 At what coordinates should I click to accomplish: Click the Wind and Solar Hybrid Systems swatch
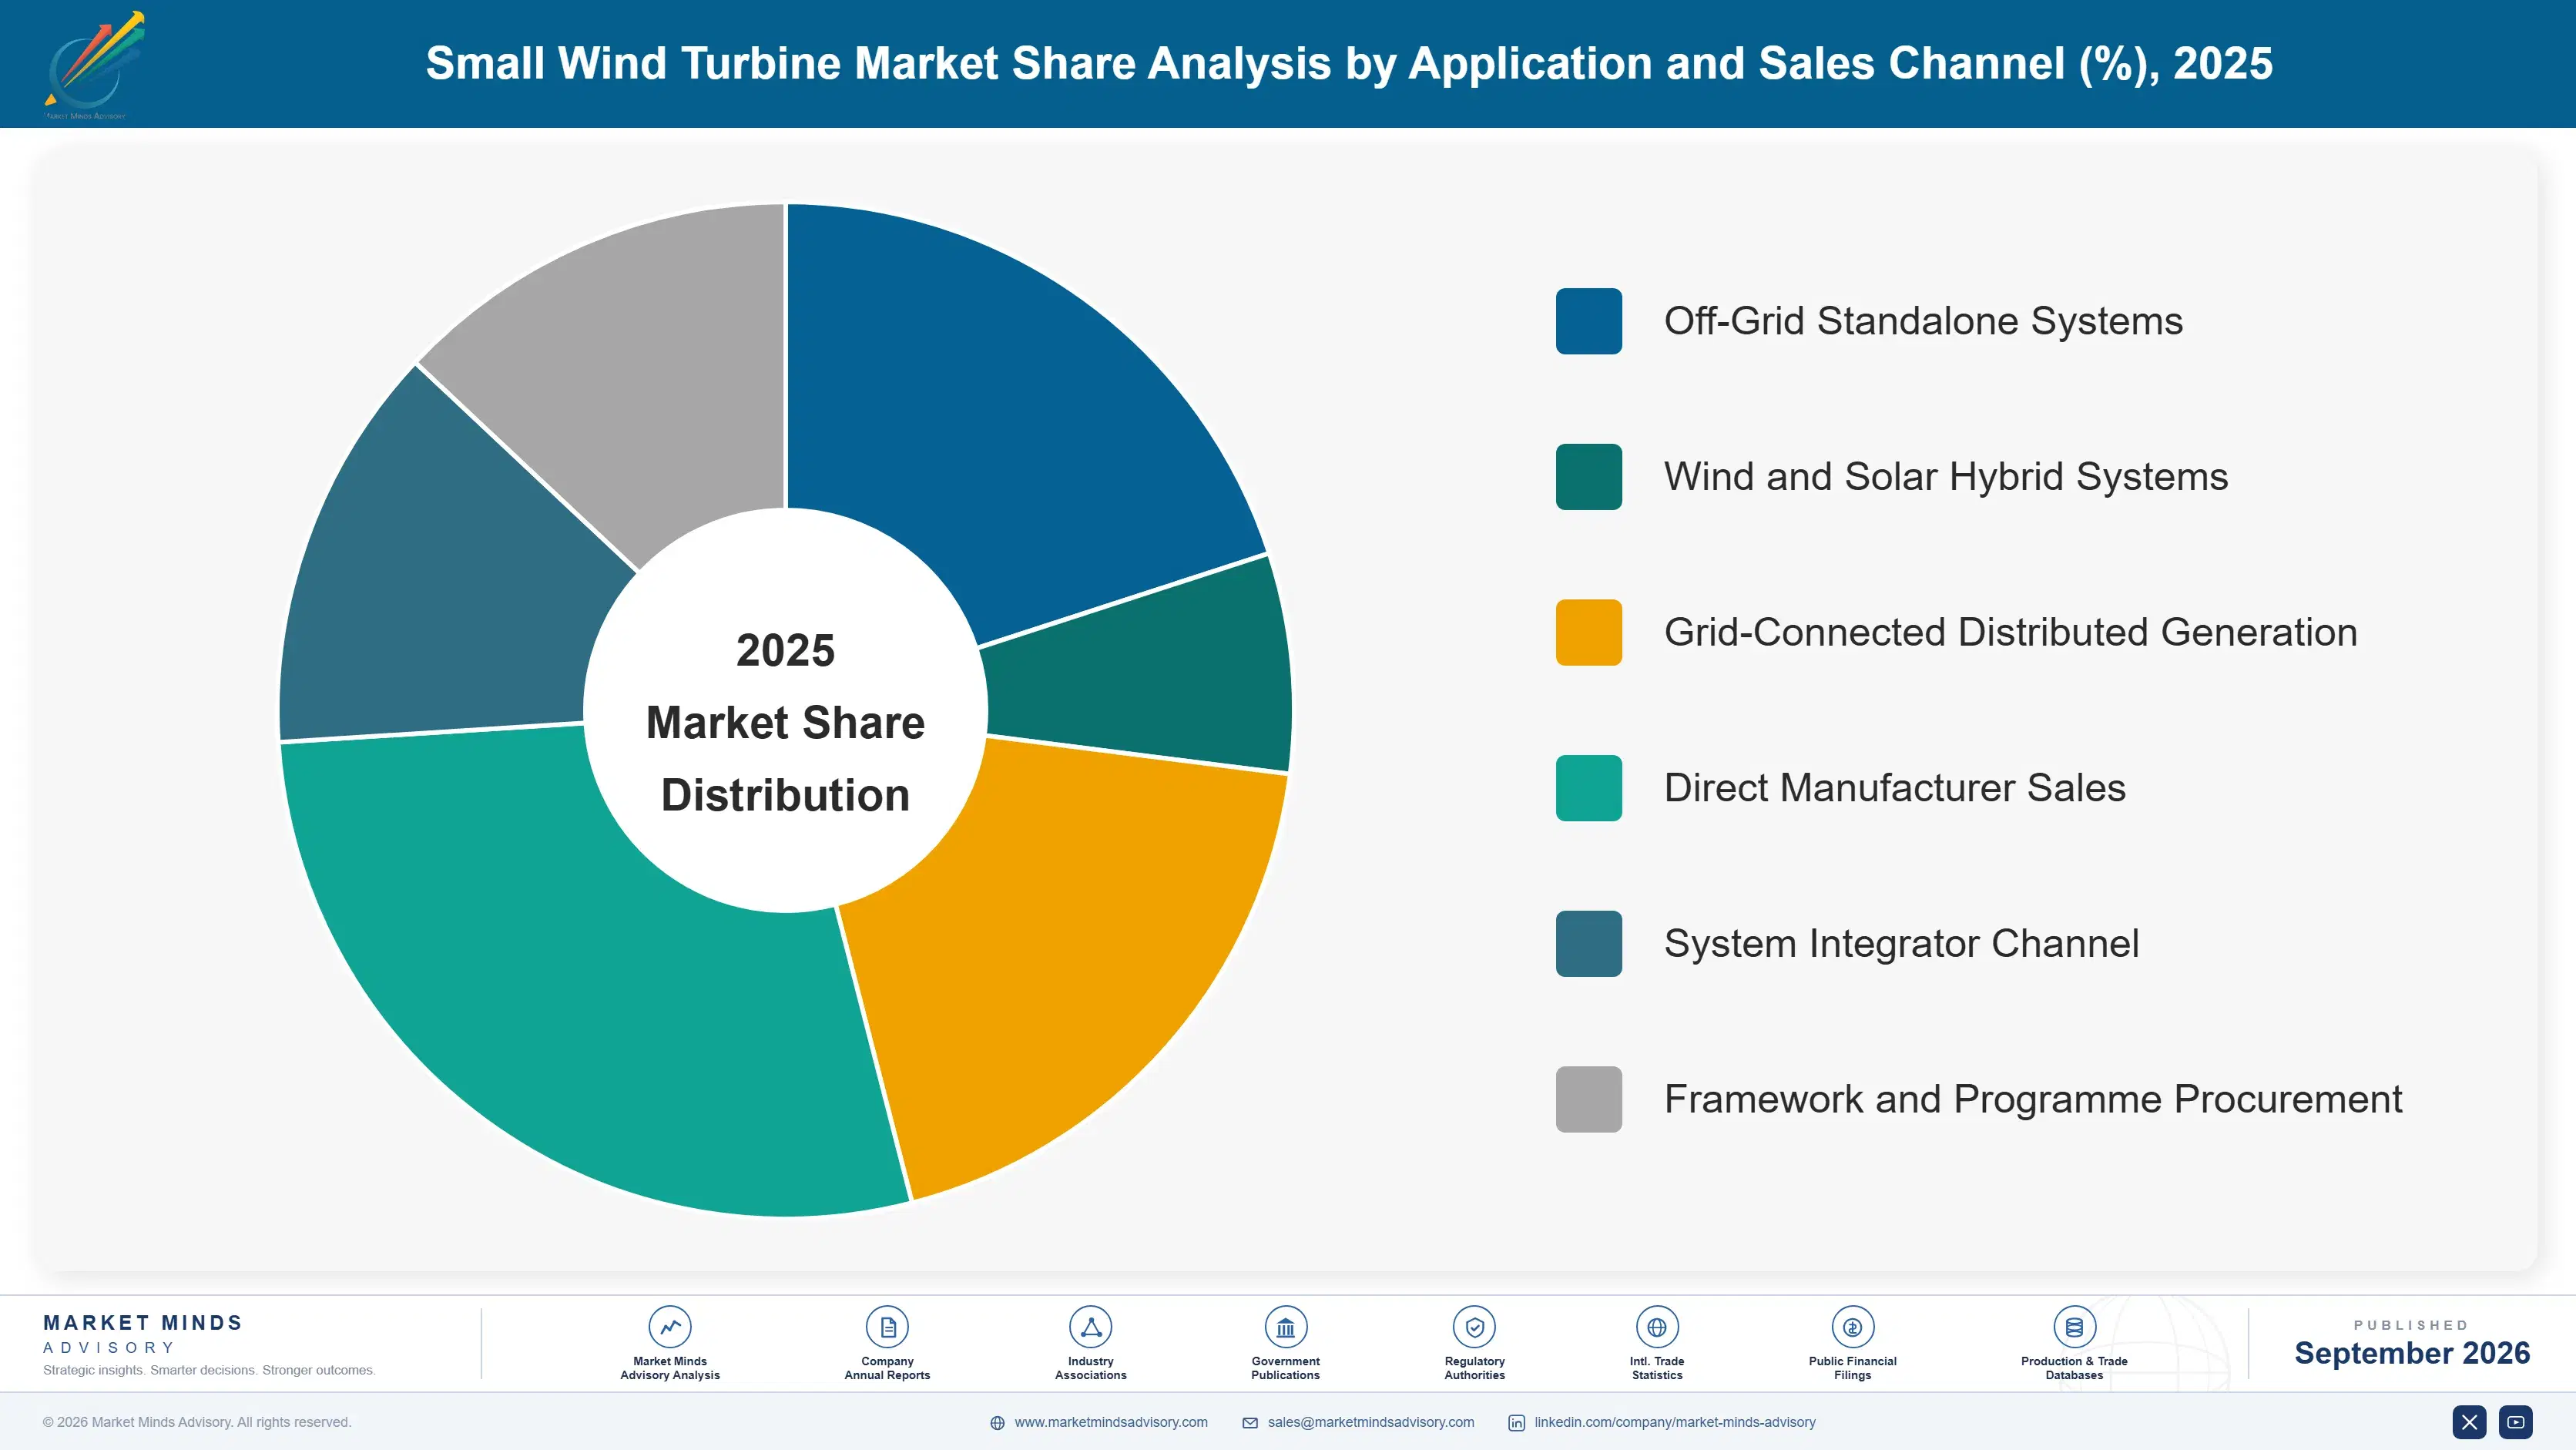[1588, 477]
